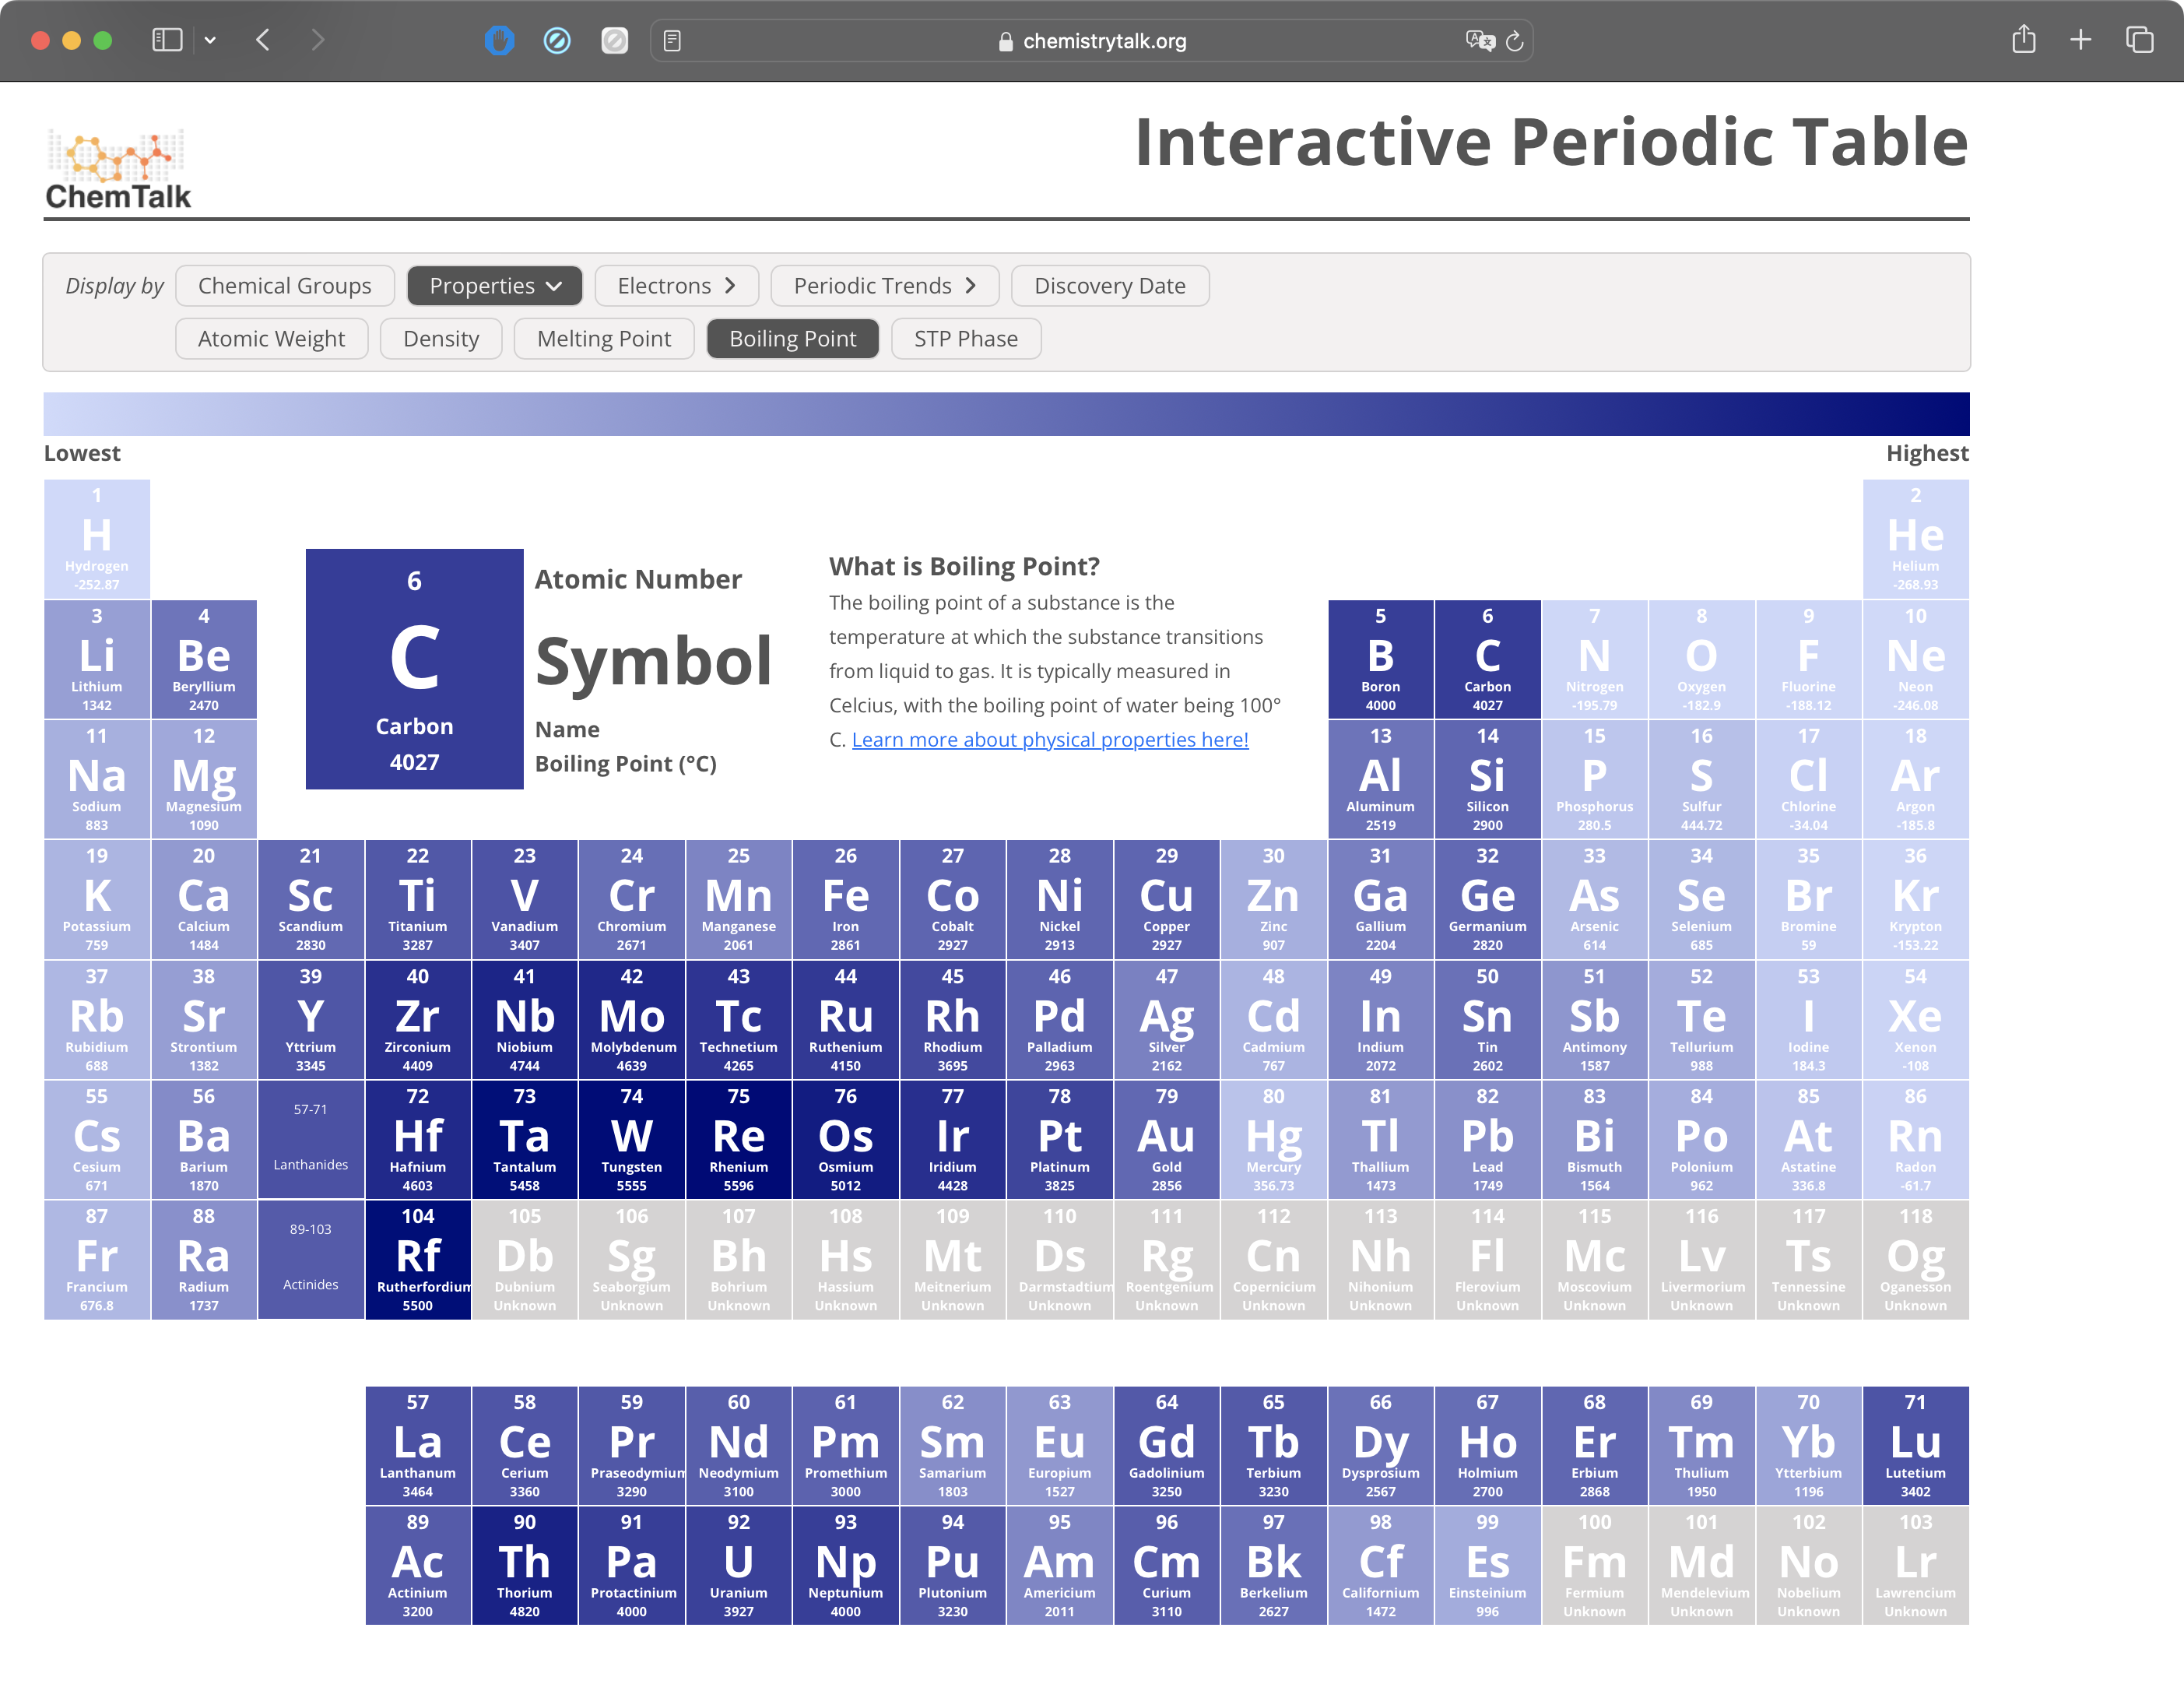Open the 57-71 Lanthanides tile
This screenshot has height=1705, width=2184.
310,1139
